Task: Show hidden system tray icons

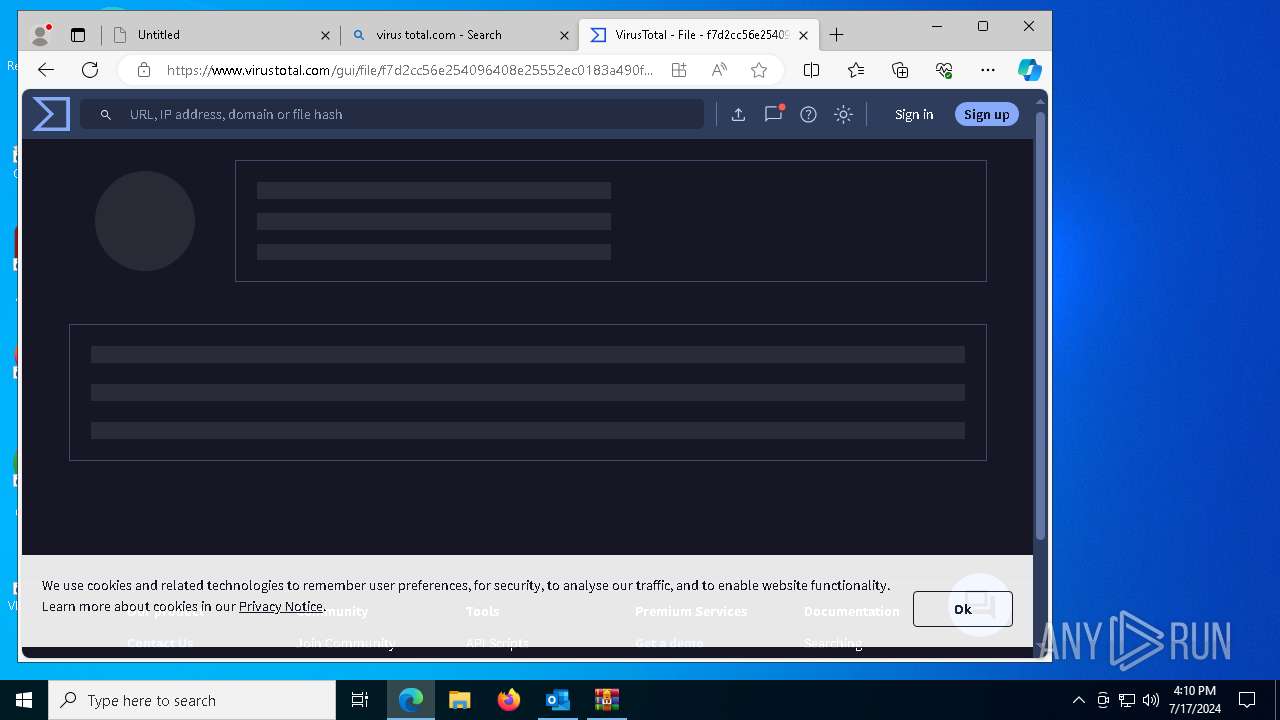Action: [1078, 700]
